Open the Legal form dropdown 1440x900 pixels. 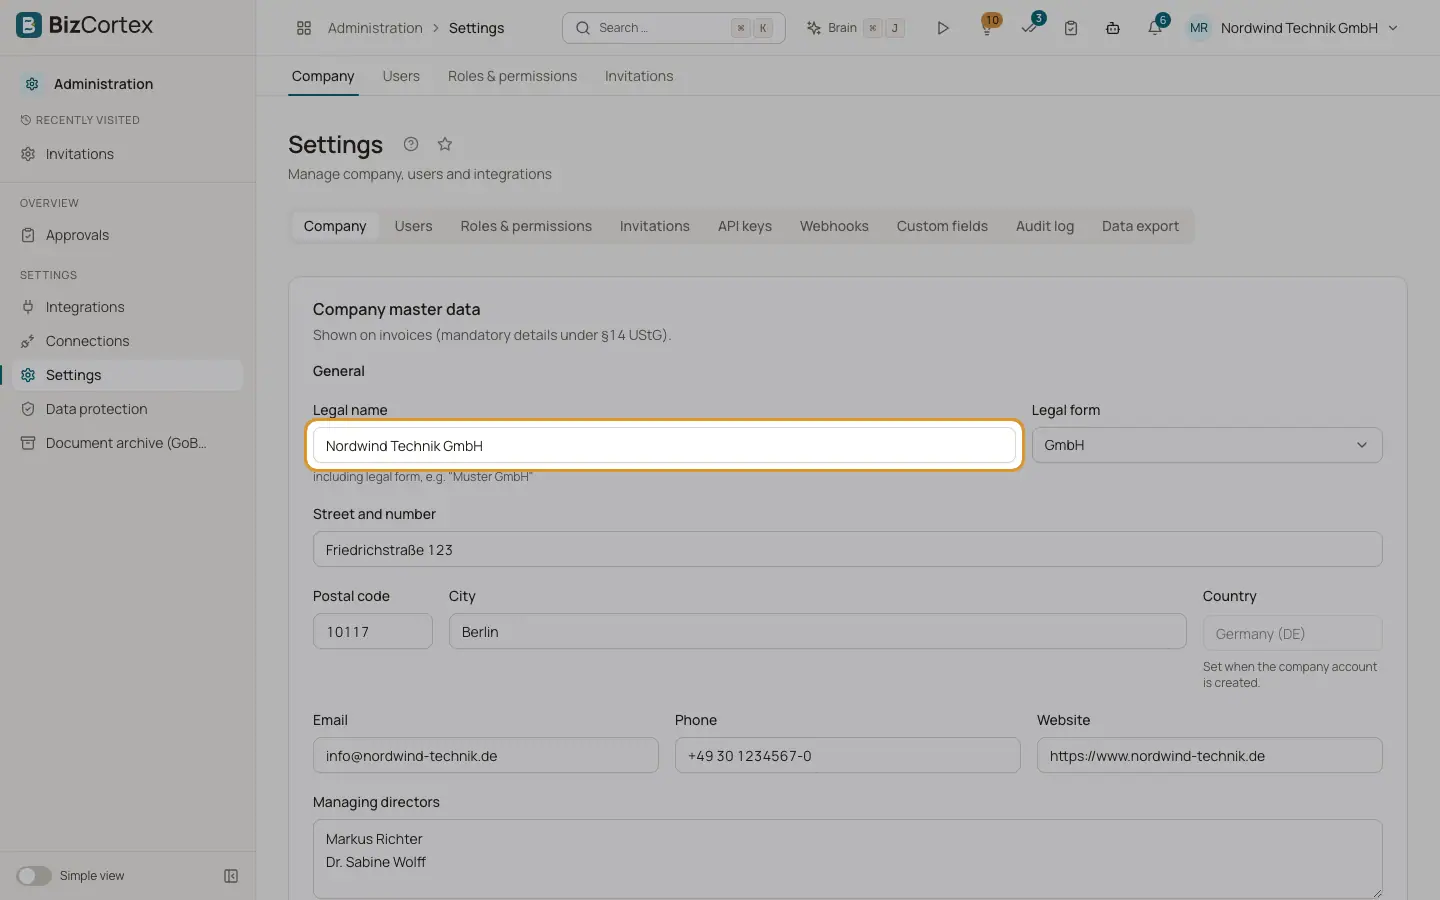tap(1207, 445)
